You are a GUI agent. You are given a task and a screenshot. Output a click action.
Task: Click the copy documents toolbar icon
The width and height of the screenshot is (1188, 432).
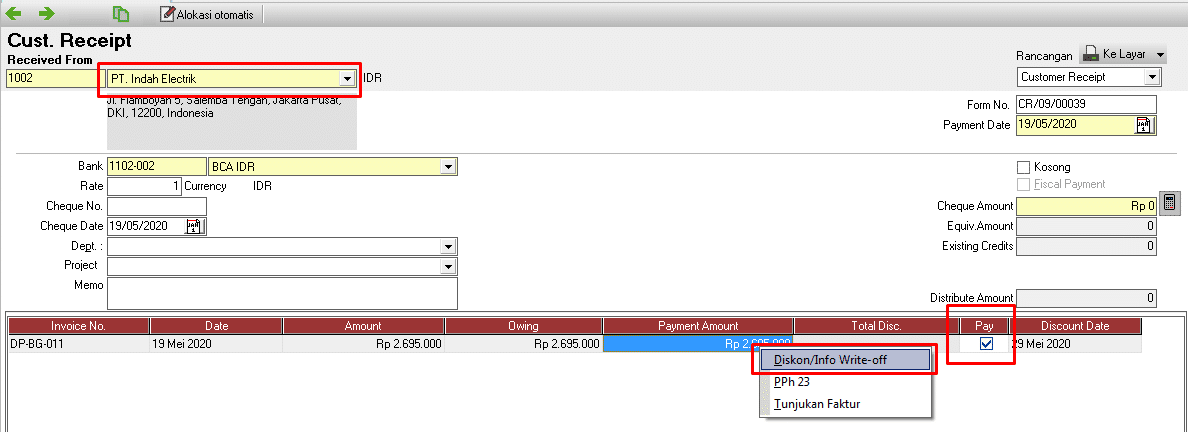click(x=121, y=14)
